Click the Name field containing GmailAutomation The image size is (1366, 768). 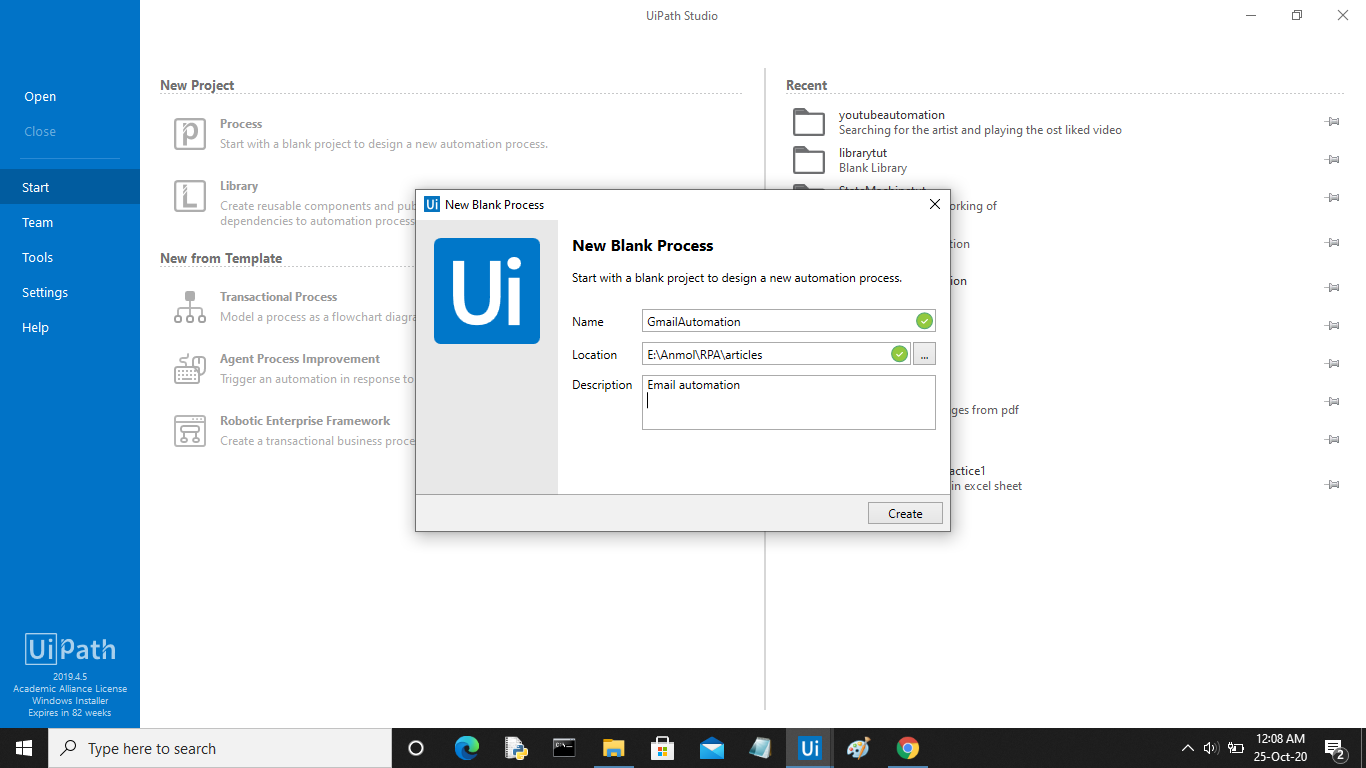778,321
